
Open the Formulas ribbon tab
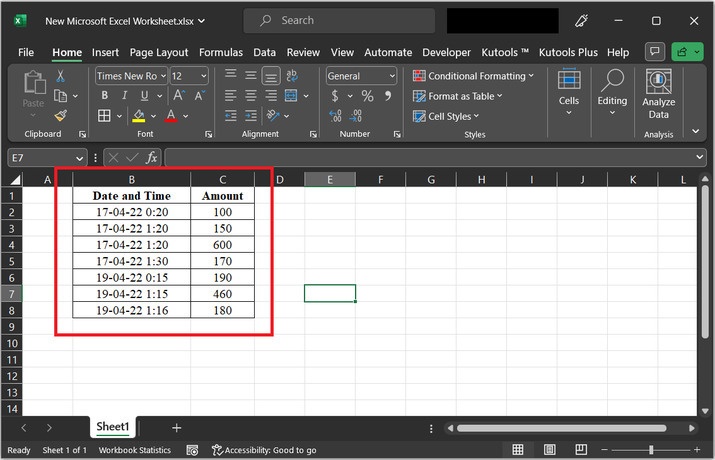pos(220,52)
